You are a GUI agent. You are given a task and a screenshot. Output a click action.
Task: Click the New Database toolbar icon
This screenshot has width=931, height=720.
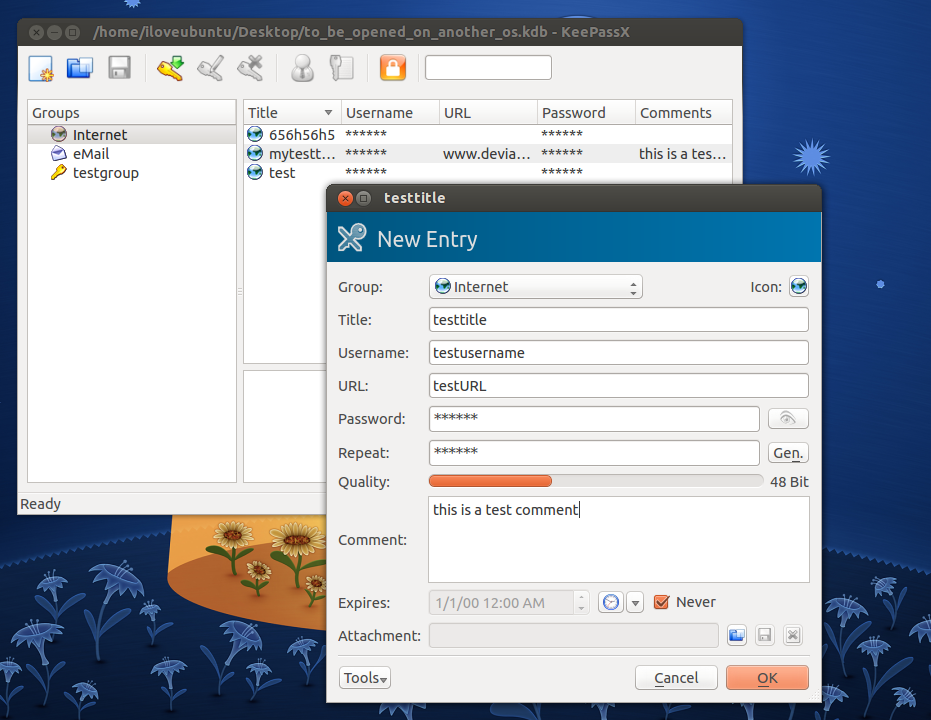point(40,68)
